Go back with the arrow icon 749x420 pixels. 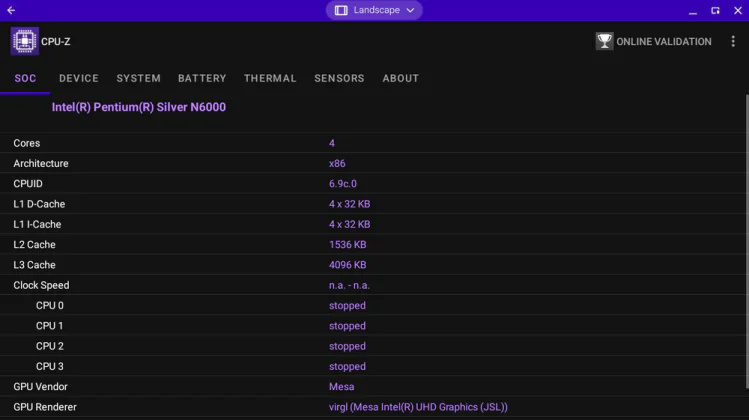coord(11,10)
